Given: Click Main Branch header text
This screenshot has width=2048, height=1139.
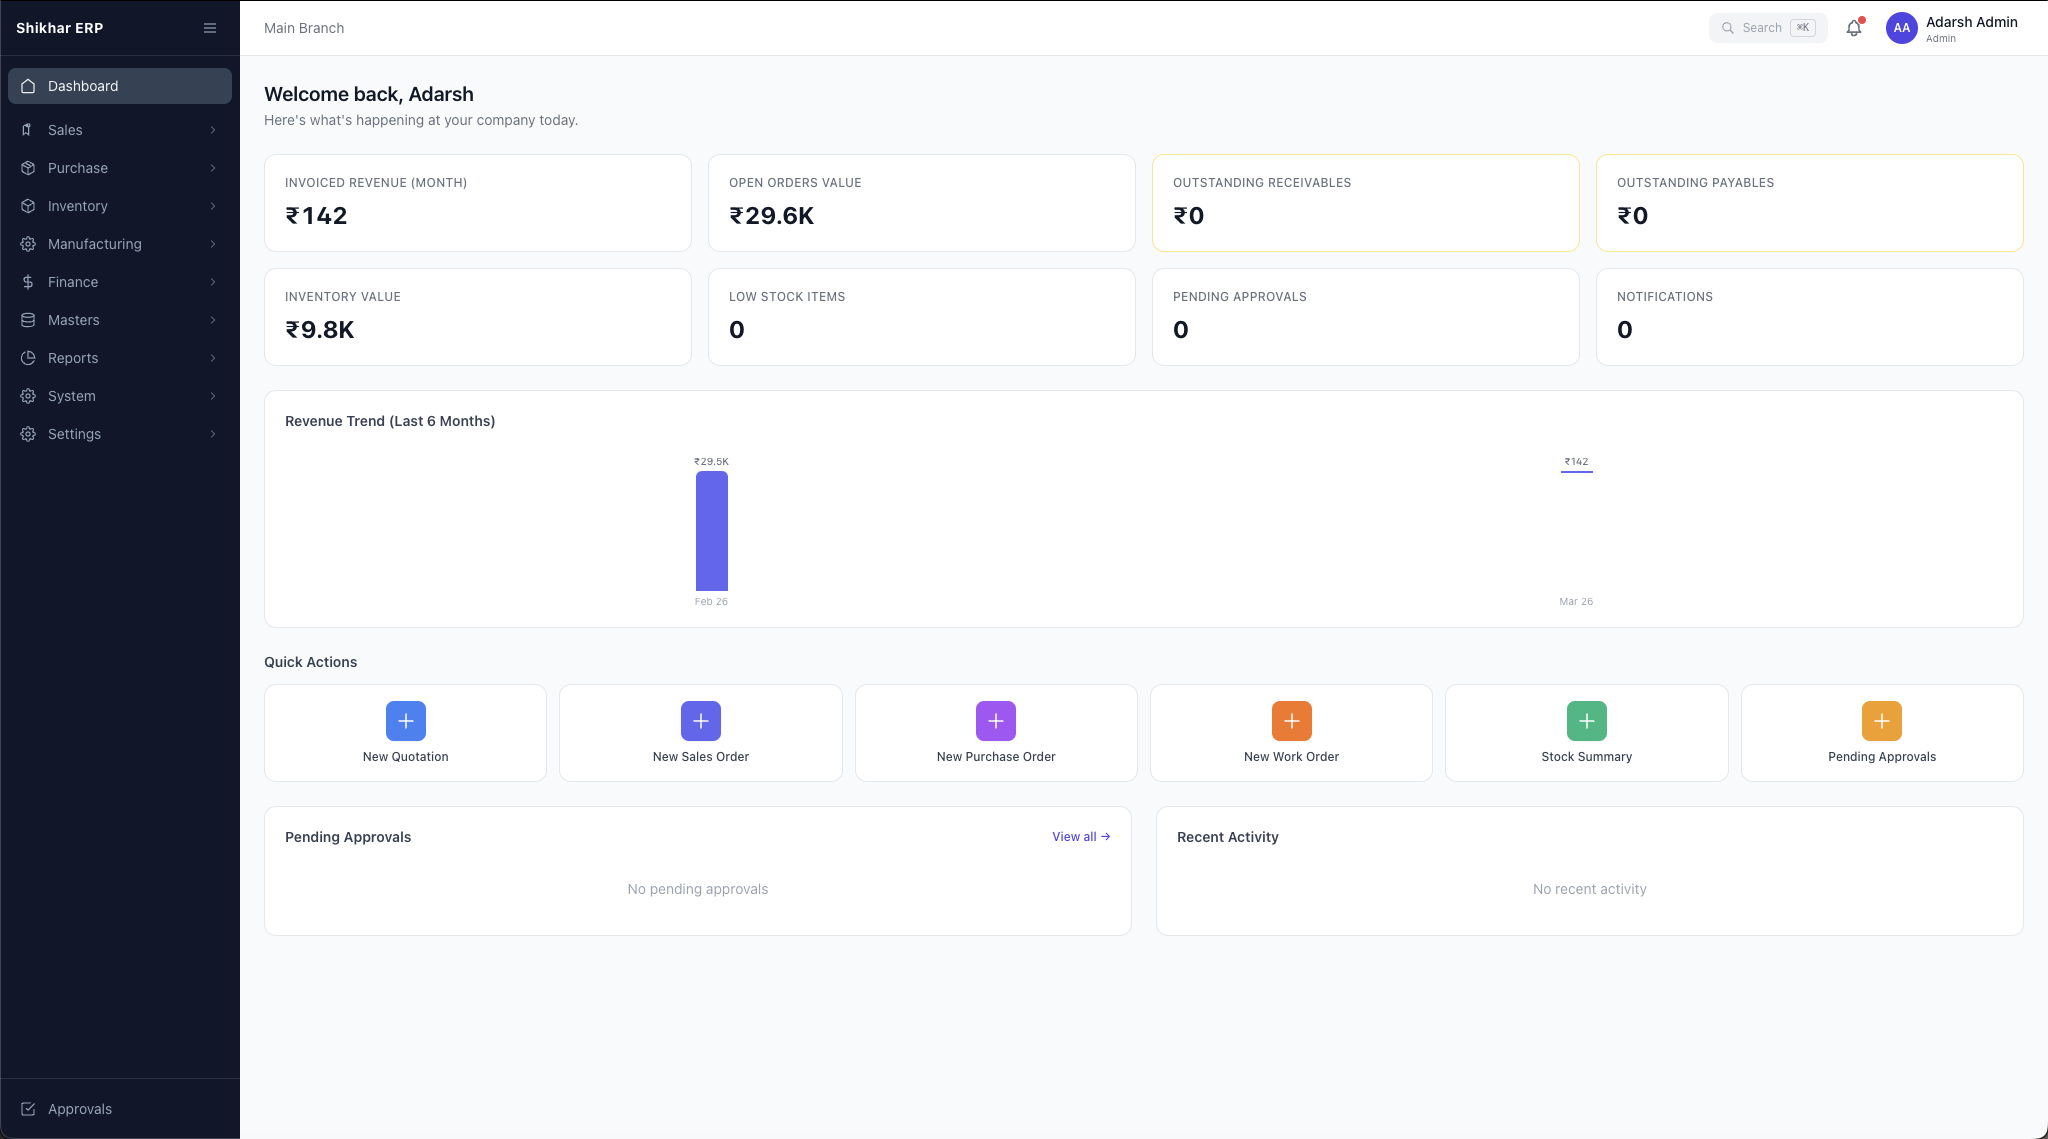Looking at the screenshot, I should (x=304, y=28).
